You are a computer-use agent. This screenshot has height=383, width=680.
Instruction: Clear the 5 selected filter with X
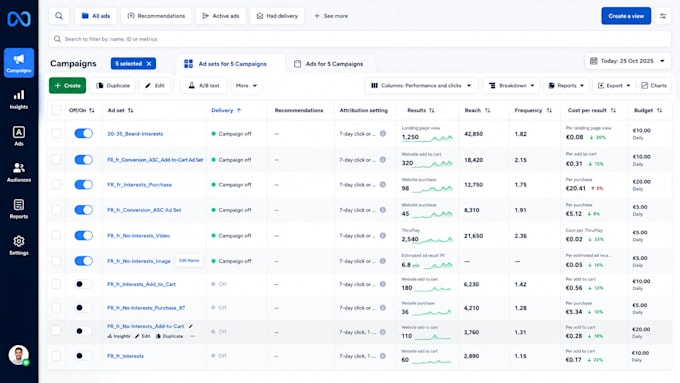(149, 64)
